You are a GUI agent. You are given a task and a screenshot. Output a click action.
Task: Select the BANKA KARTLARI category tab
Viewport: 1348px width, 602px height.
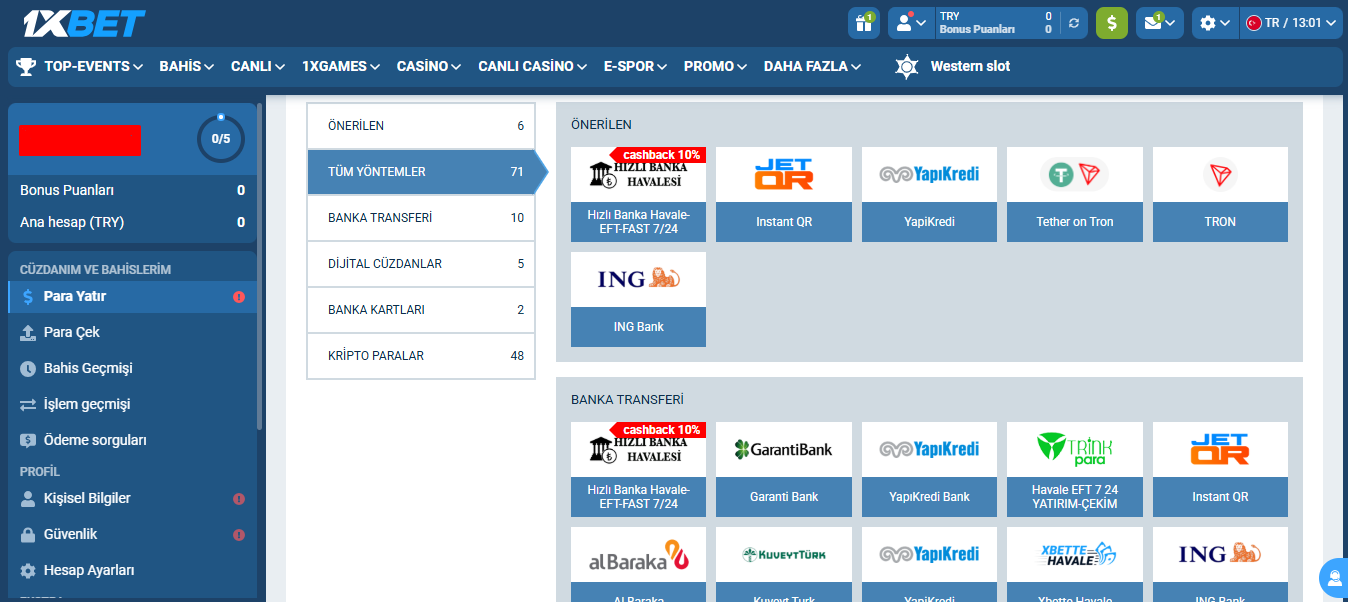pyautogui.click(x=421, y=310)
